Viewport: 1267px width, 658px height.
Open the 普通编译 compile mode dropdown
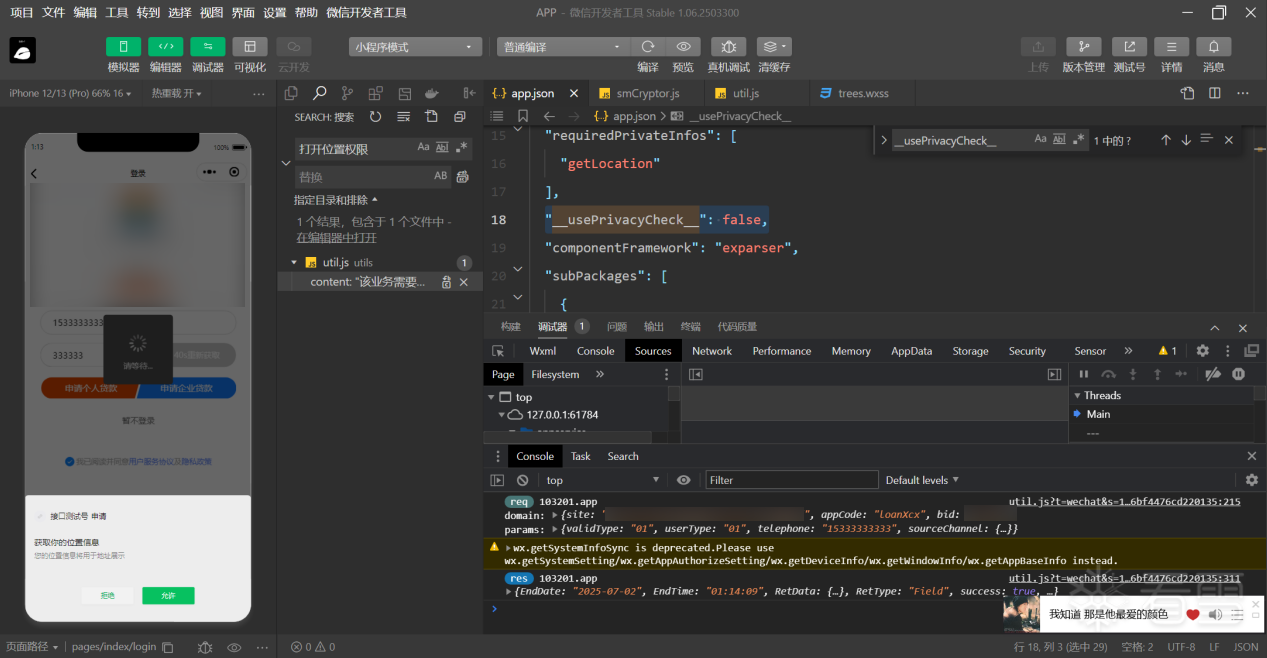click(562, 47)
